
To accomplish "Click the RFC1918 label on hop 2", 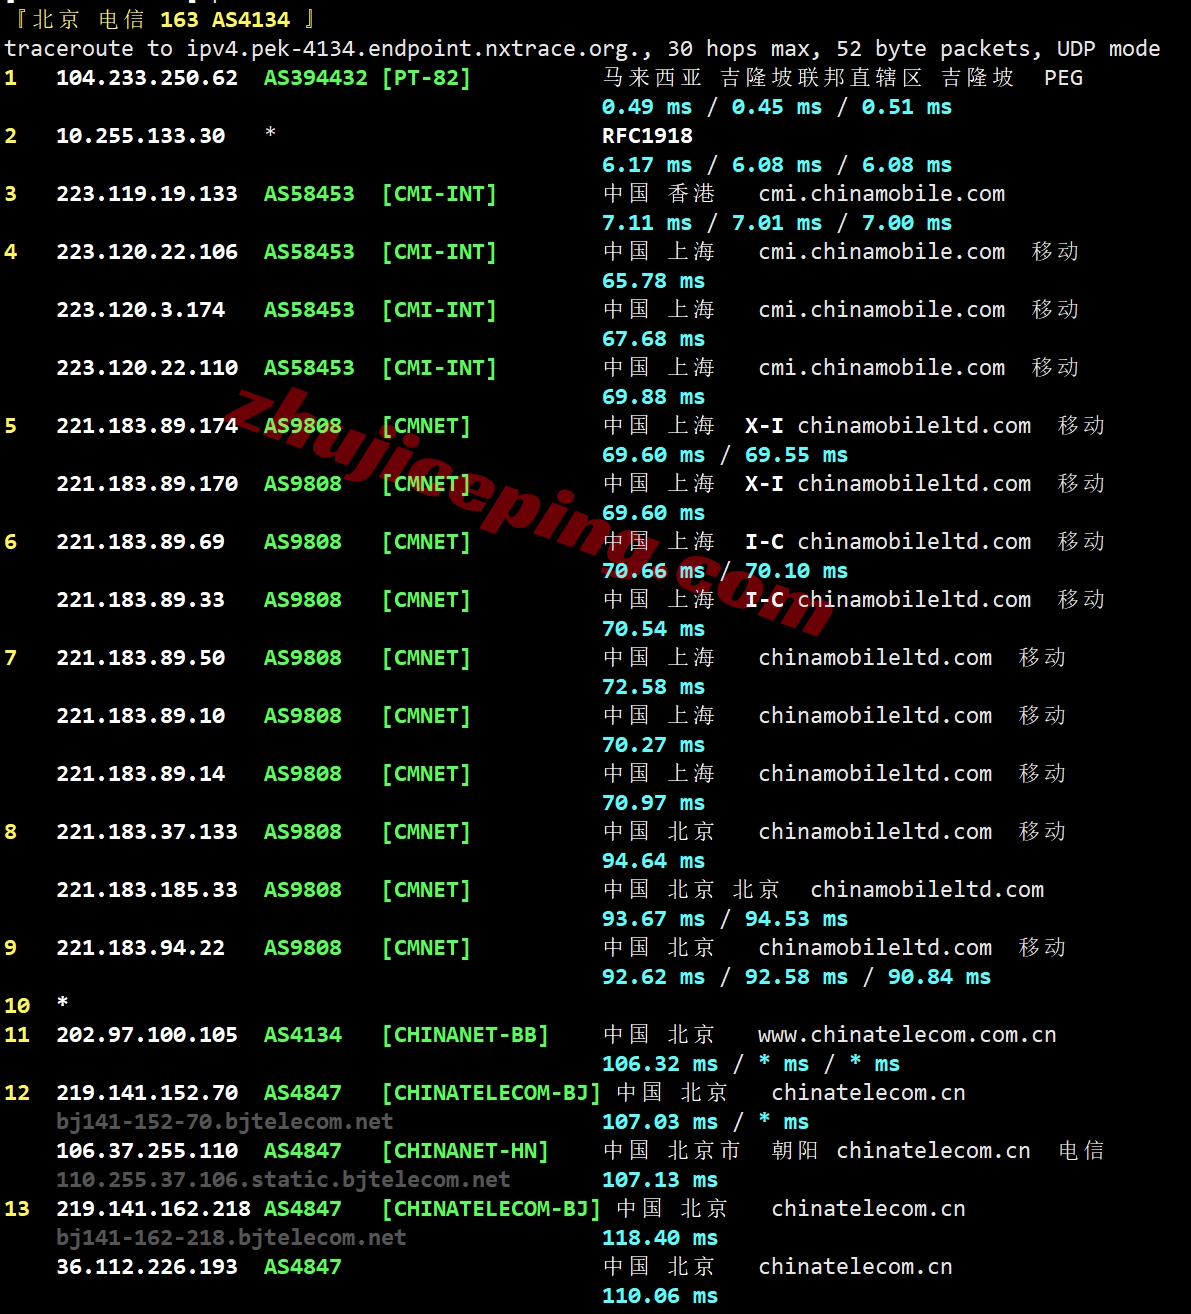I will 647,136.
